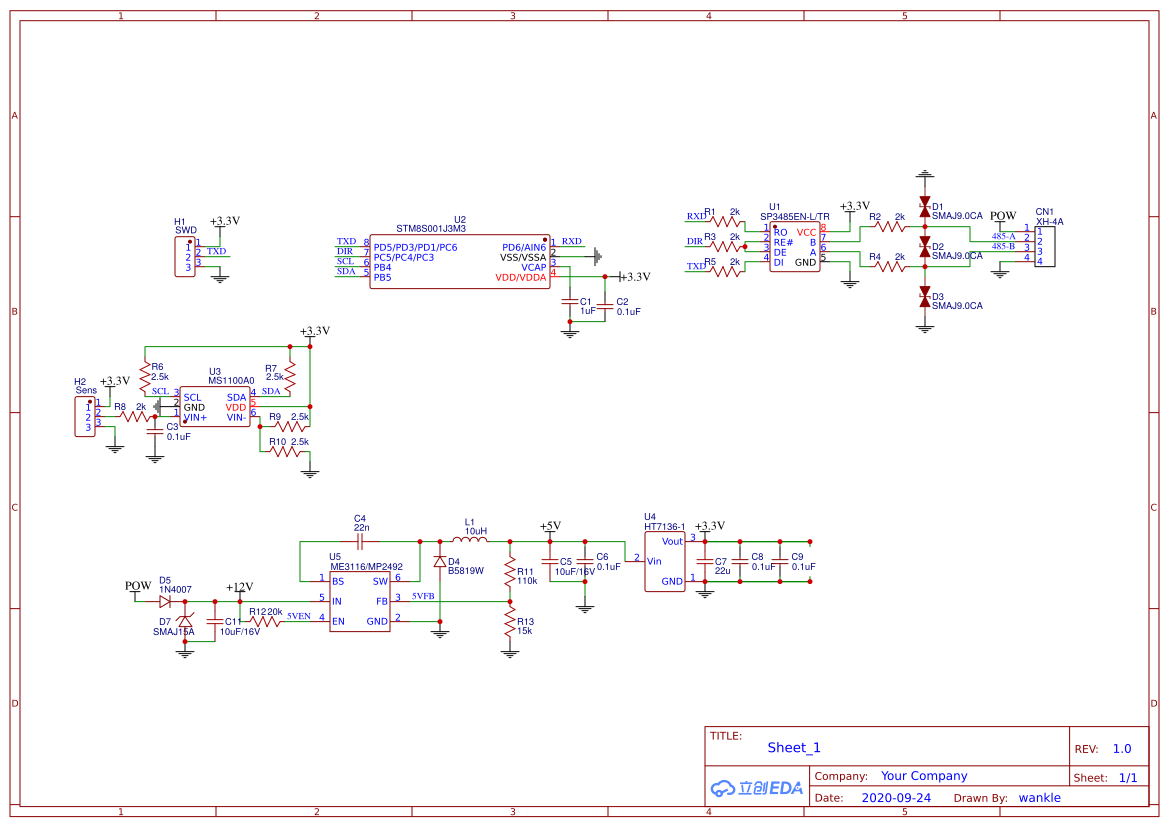
Task: Select the R10 2.5k resistor symbol
Action: (285, 451)
